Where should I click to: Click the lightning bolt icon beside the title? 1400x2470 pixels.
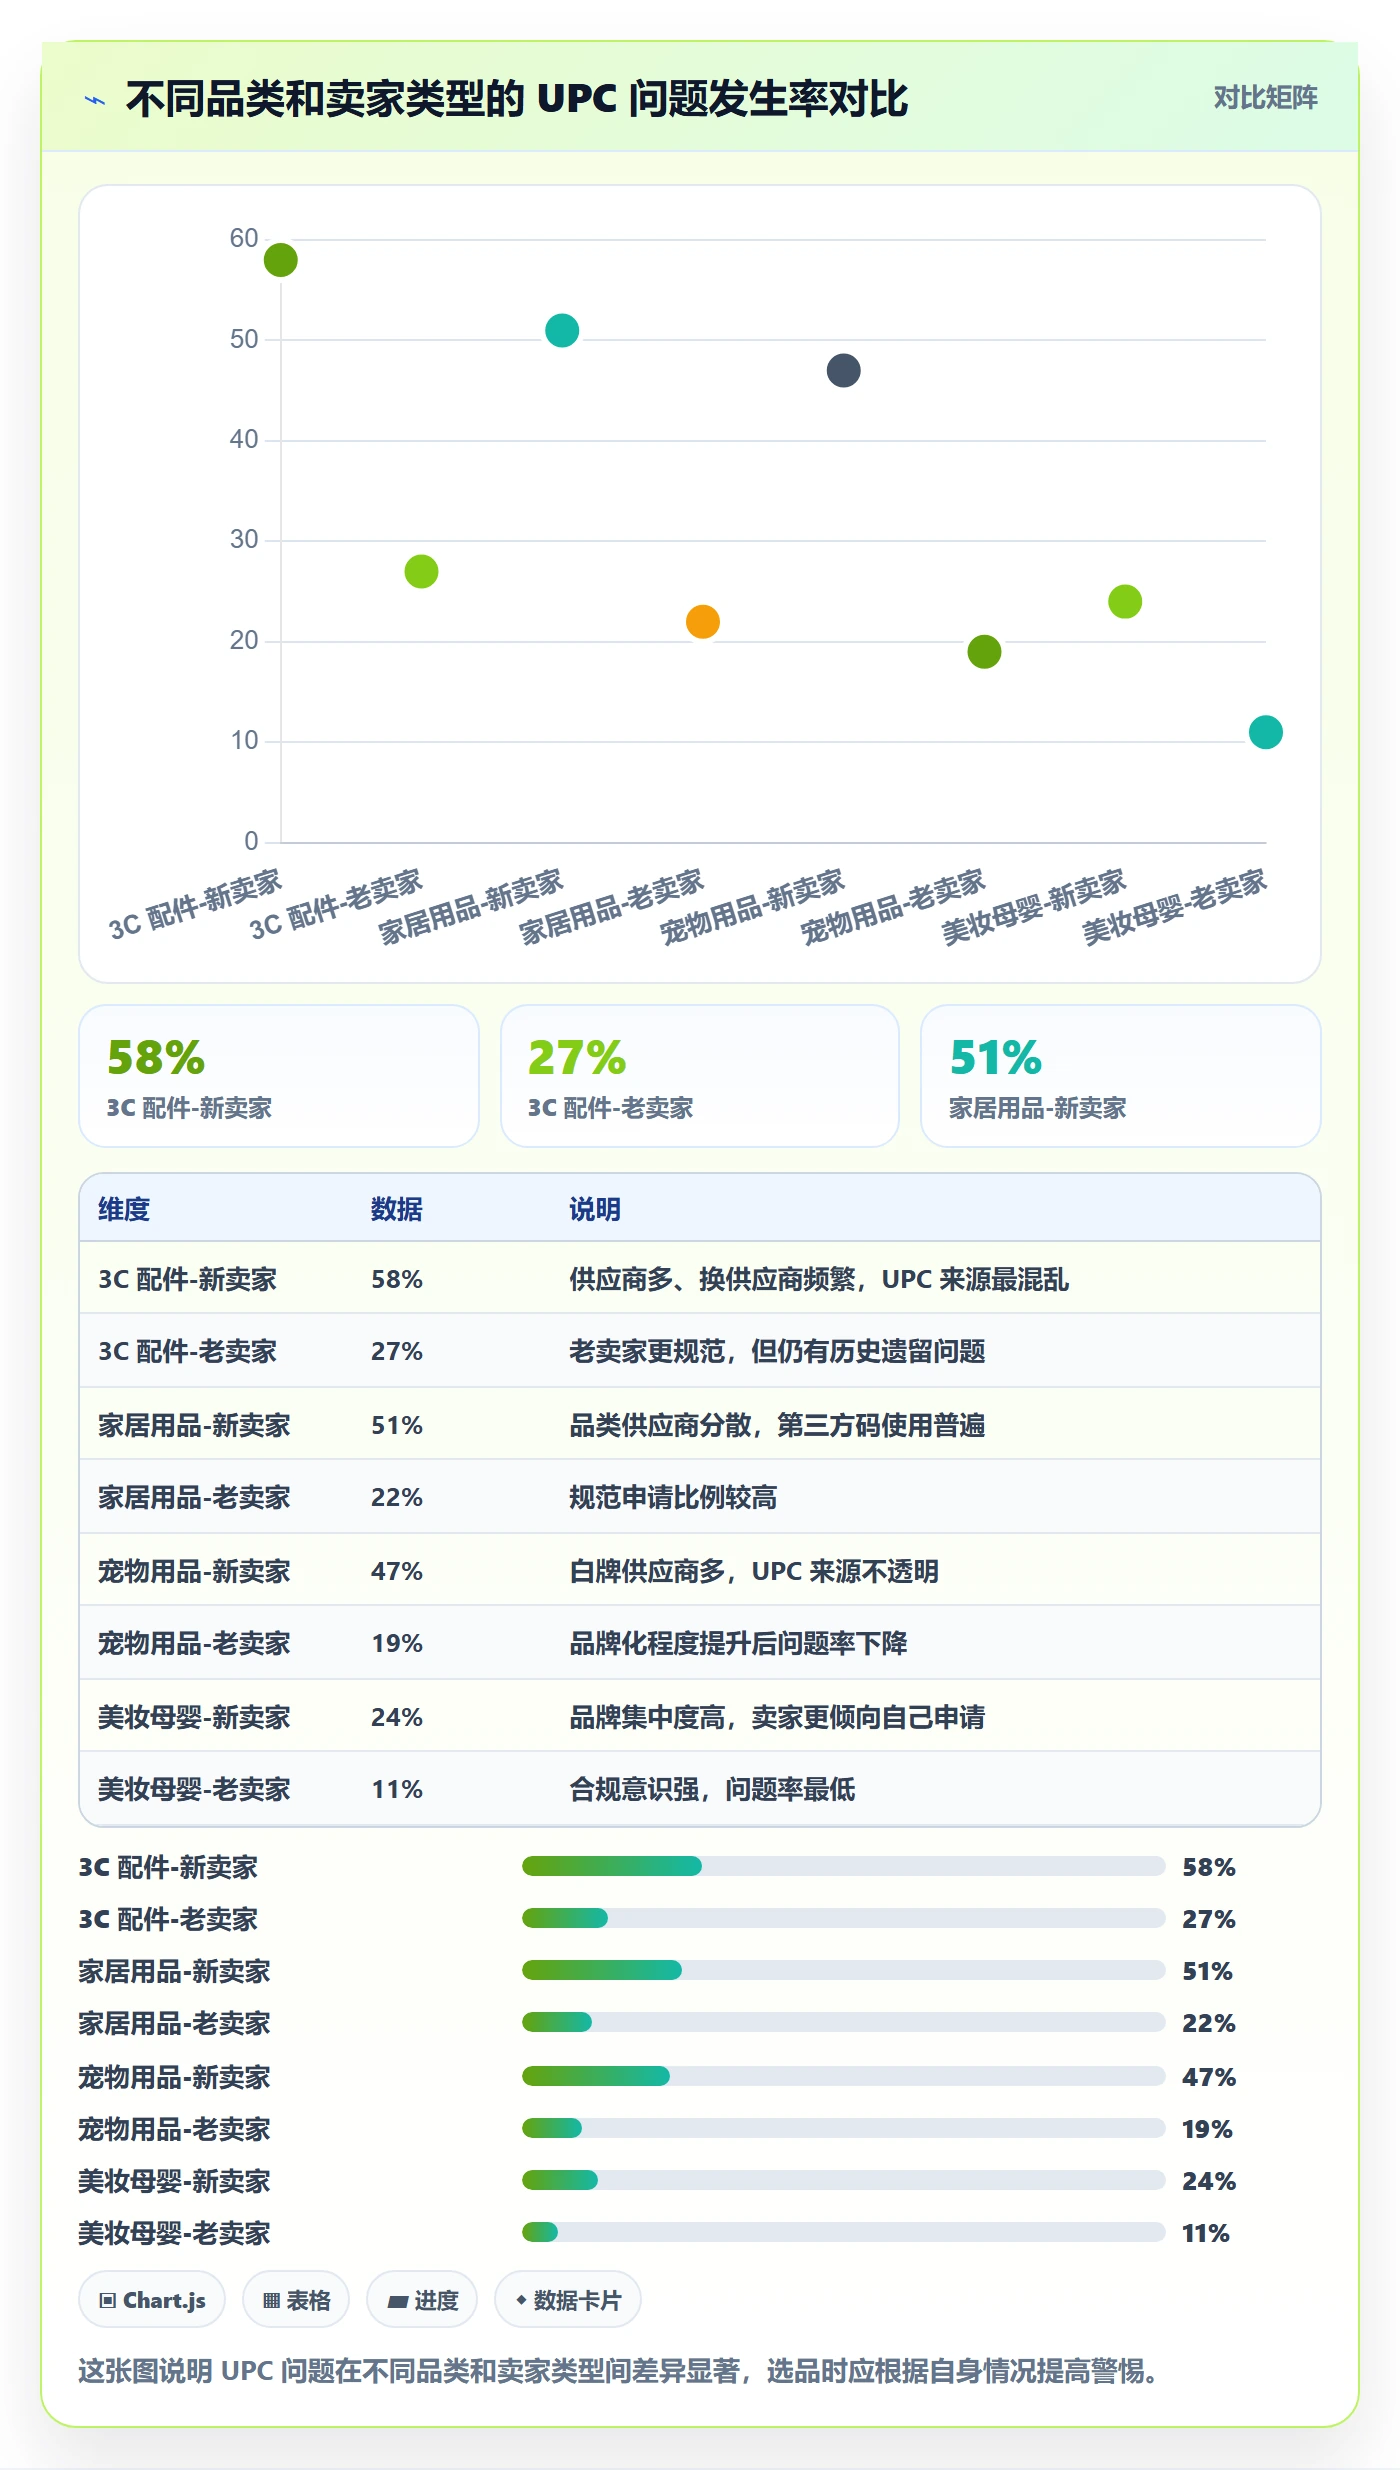pyautogui.click(x=95, y=100)
